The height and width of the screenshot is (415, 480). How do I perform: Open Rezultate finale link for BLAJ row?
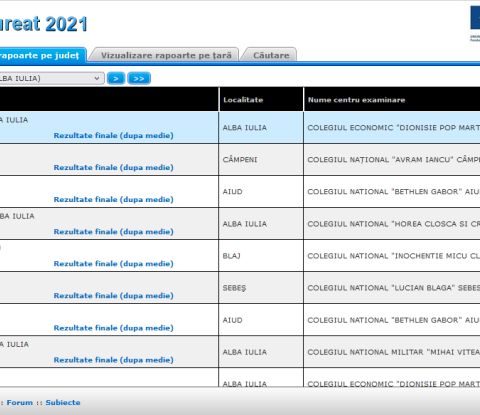point(114,264)
